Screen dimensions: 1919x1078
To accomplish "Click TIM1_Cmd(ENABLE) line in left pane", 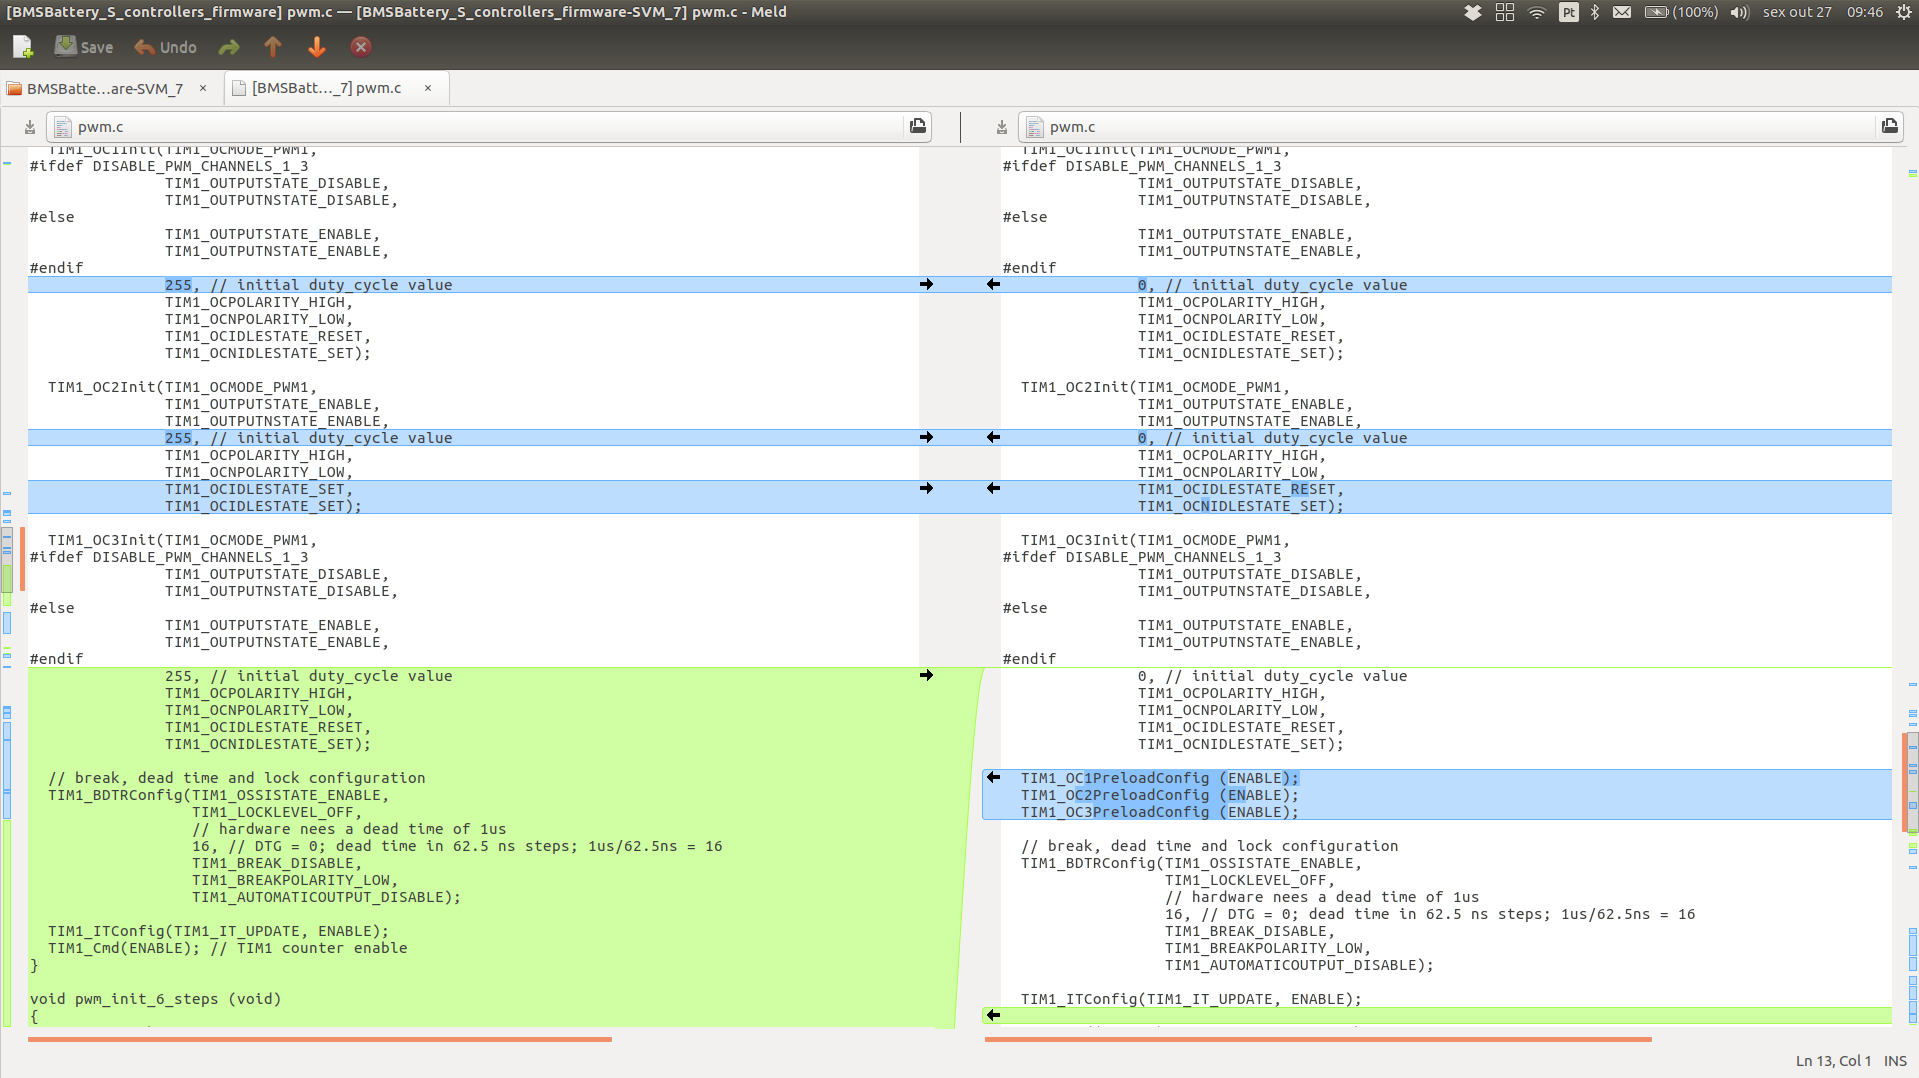I will click(x=227, y=948).
